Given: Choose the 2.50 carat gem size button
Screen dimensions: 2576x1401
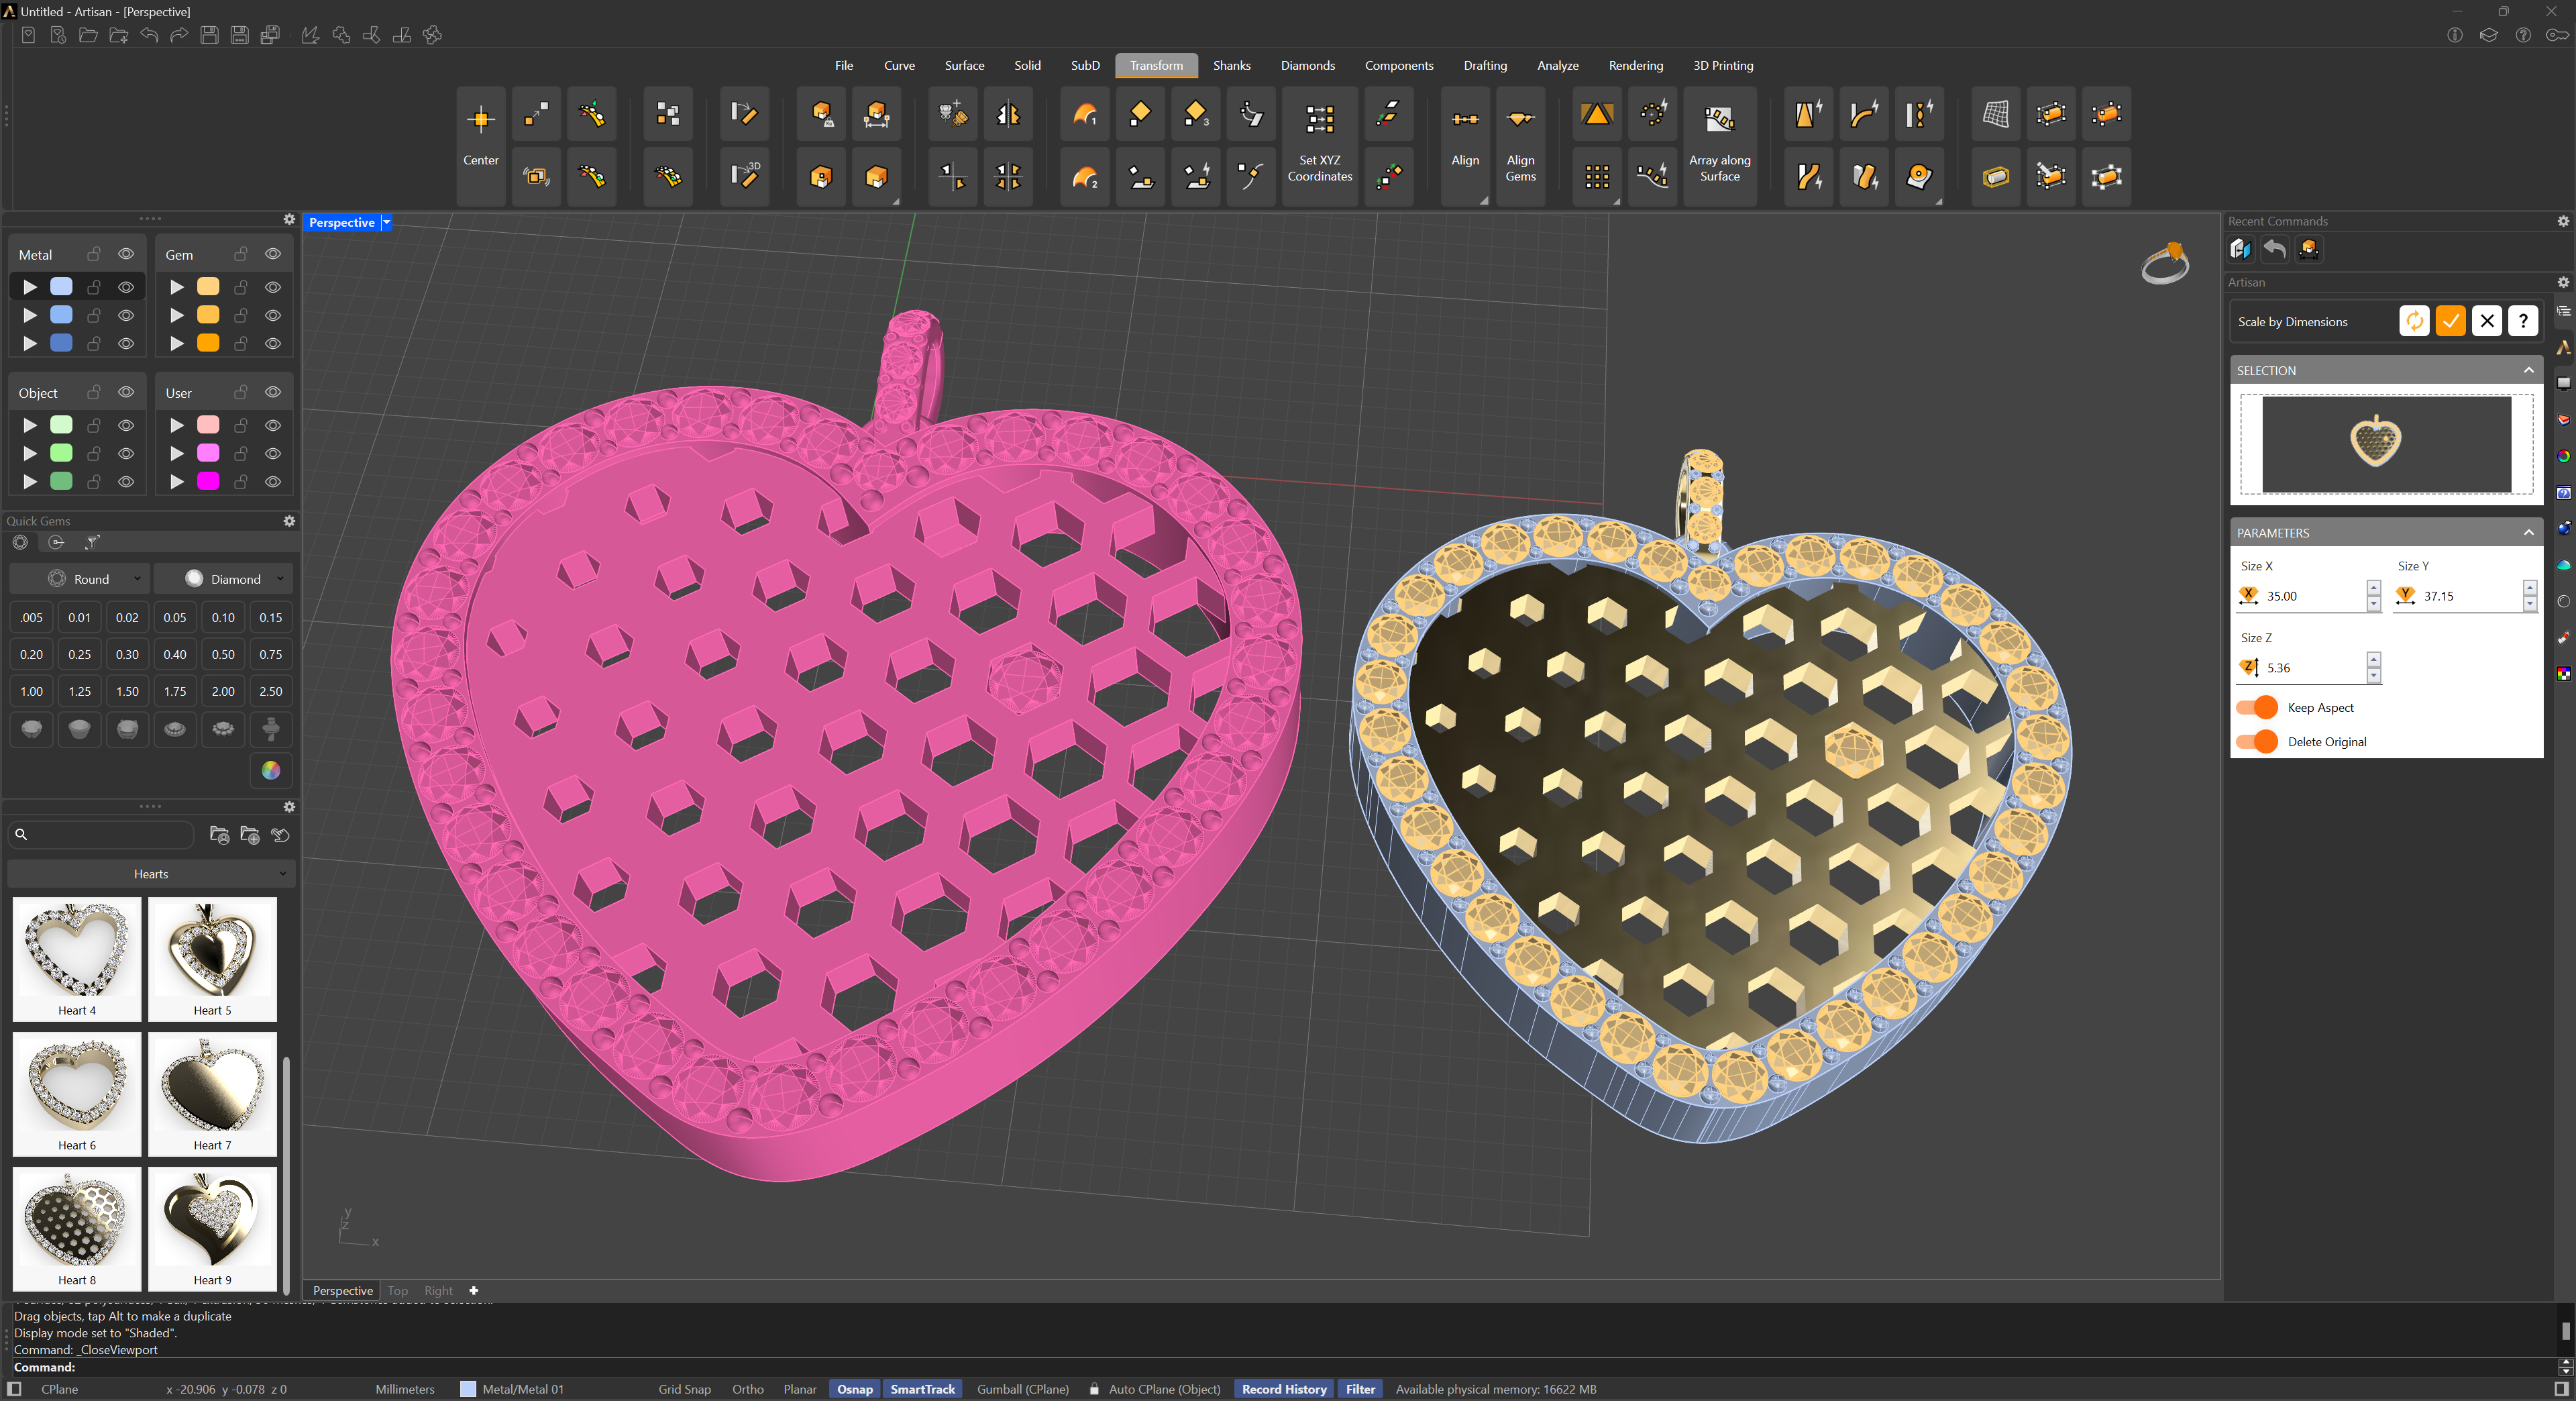Looking at the screenshot, I should tap(270, 691).
